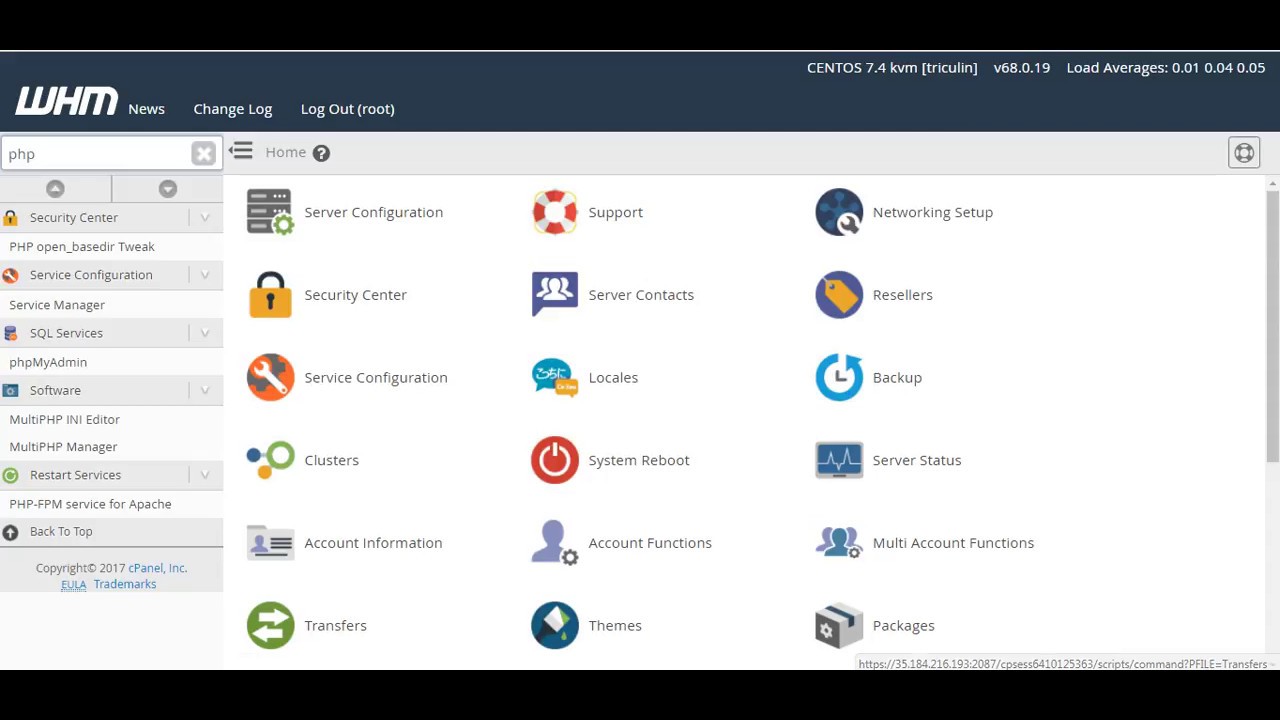Open the Networking Setup icon

839,212
